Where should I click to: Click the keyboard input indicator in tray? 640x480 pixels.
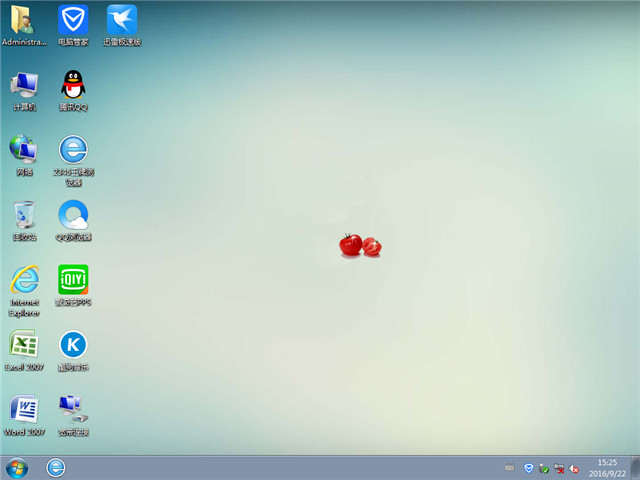509,468
